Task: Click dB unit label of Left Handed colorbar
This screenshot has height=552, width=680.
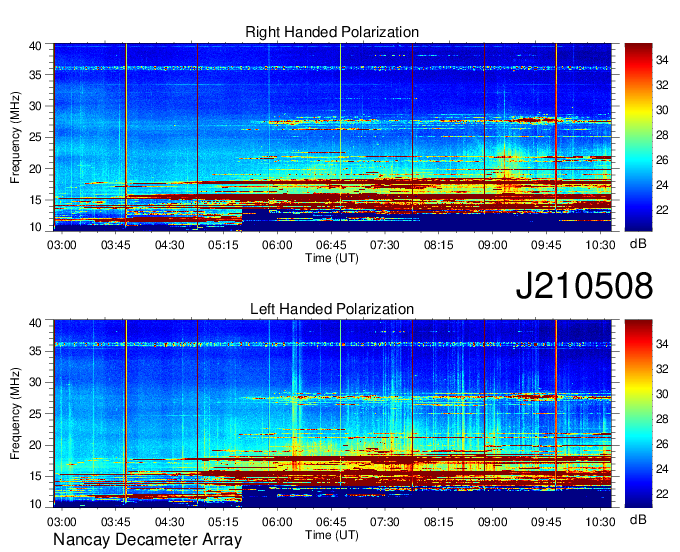Action: [x=638, y=519]
